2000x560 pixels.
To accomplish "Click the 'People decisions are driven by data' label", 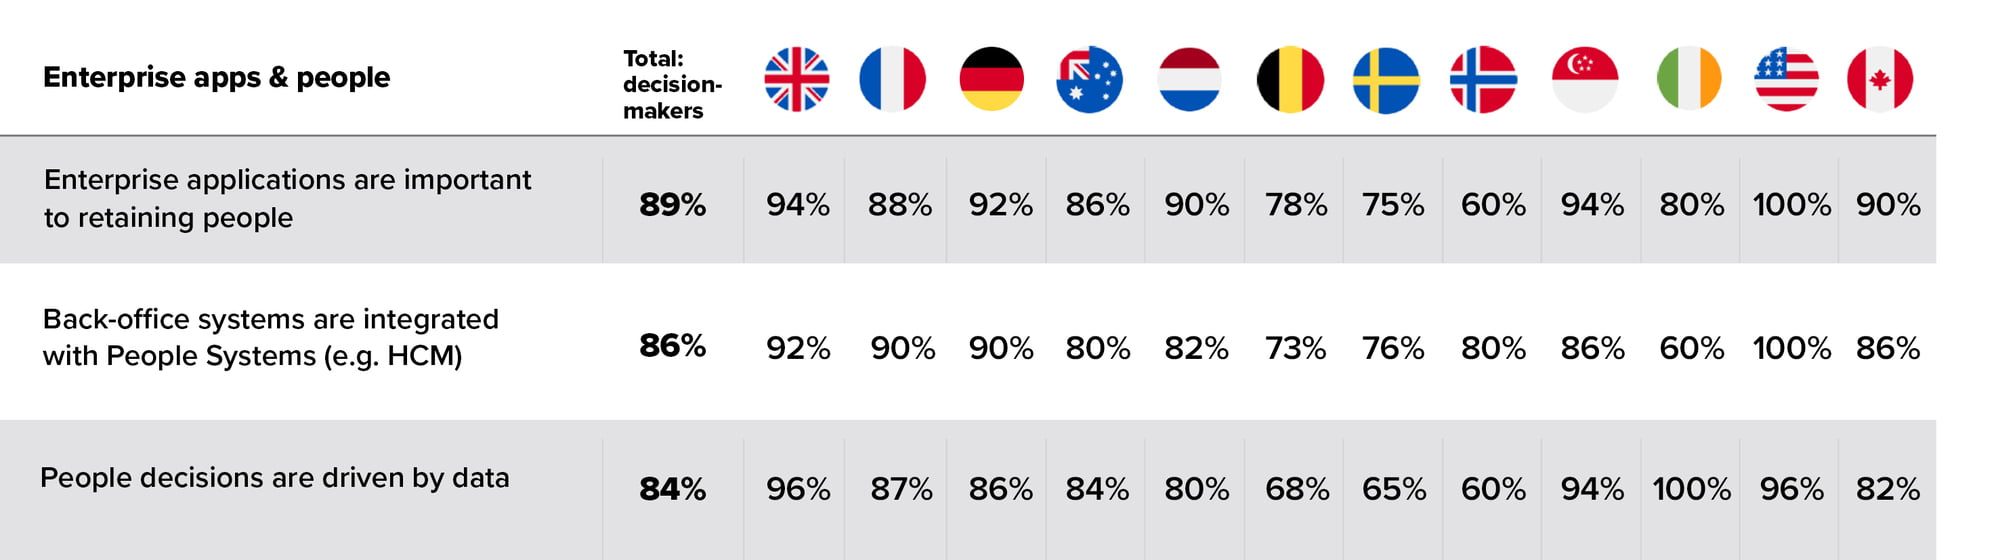I will pyautogui.click(x=275, y=479).
